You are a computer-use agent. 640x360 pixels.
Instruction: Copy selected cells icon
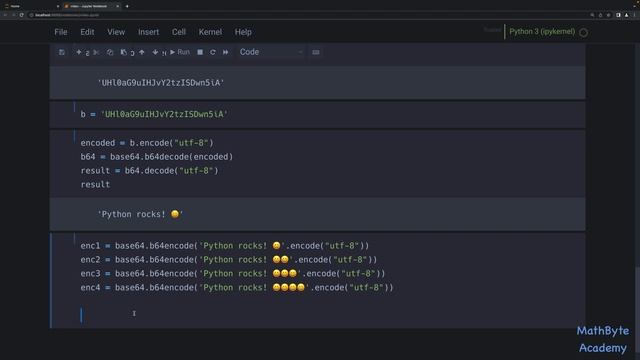coord(110,52)
